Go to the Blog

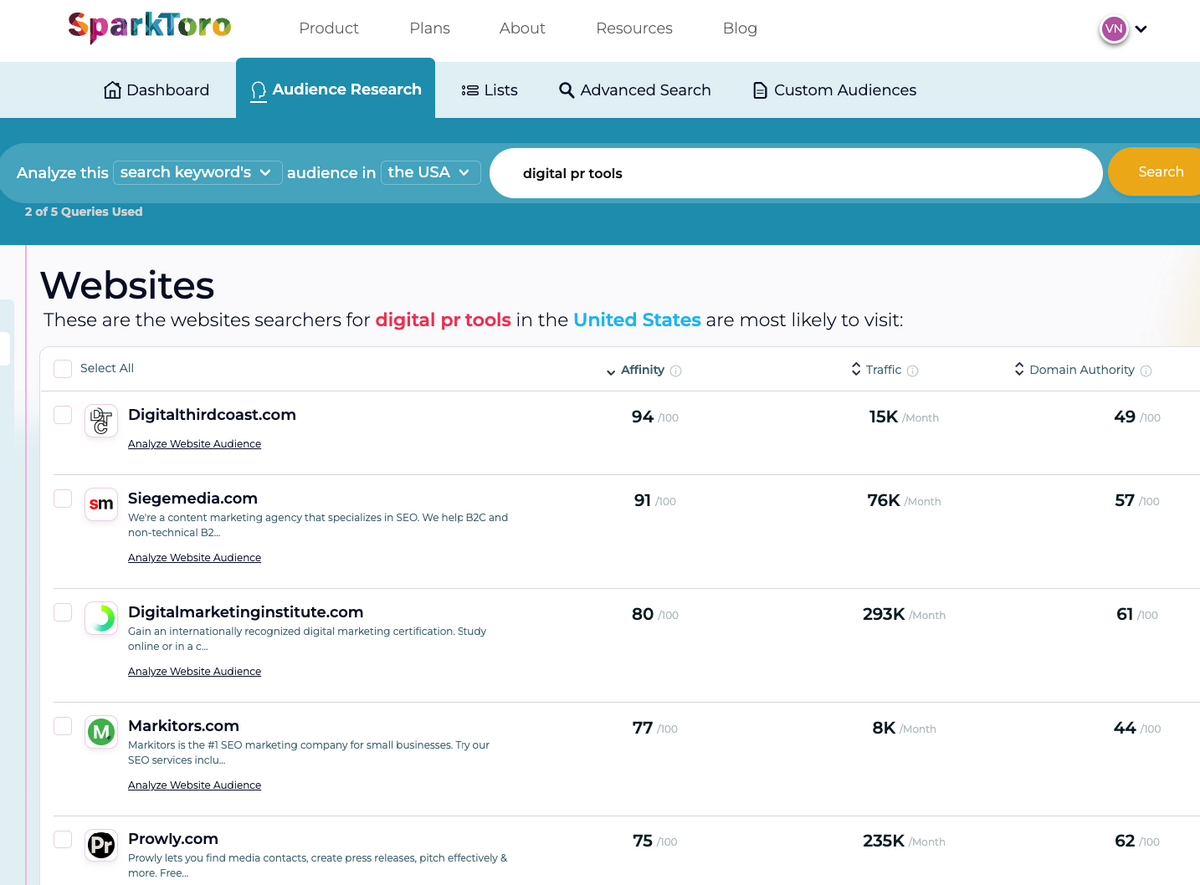pos(740,28)
